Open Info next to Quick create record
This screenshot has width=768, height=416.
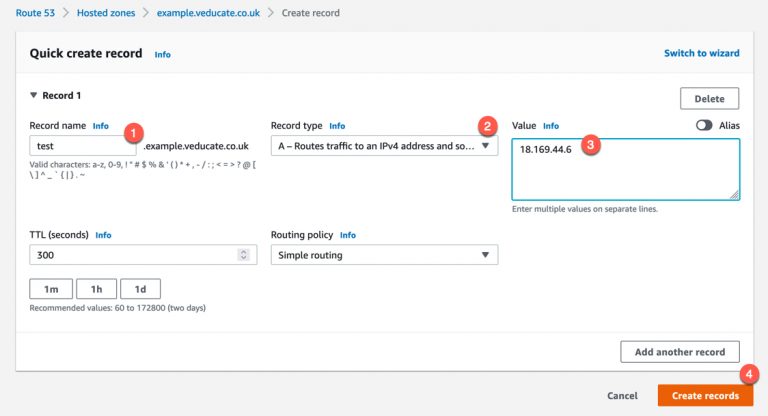point(162,54)
